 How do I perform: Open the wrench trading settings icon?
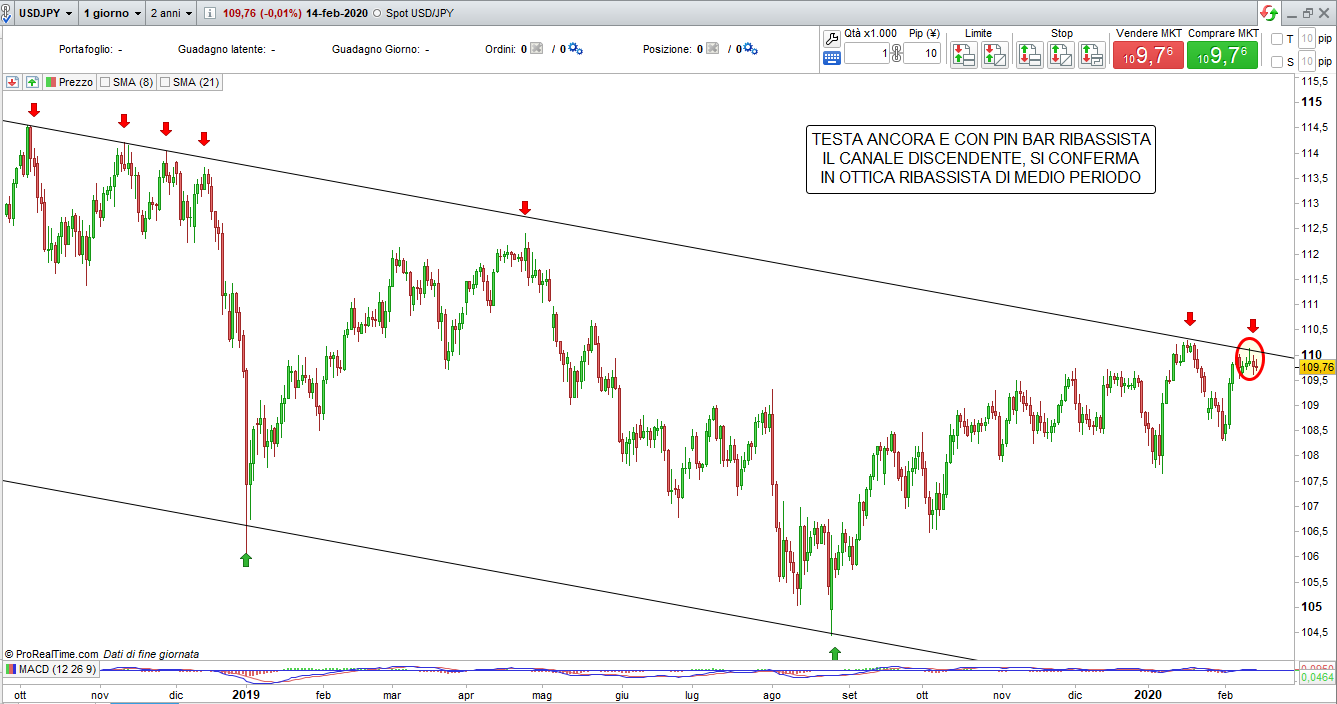tap(831, 38)
